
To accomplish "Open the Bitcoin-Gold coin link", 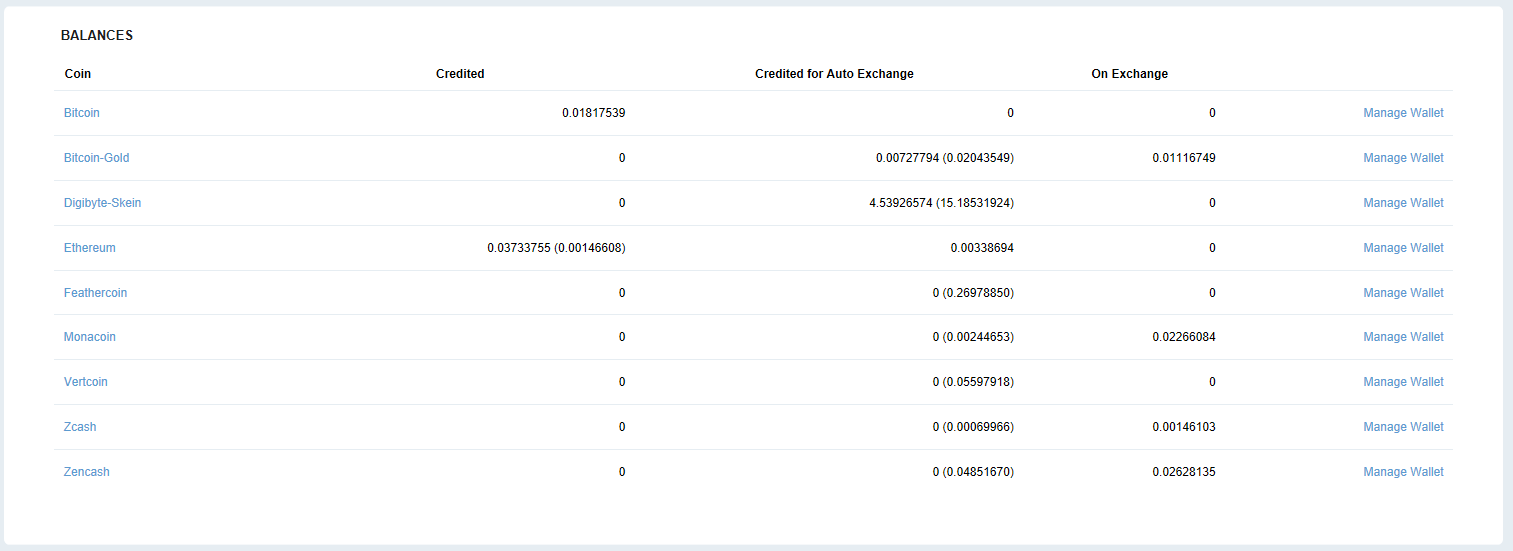I will (x=96, y=158).
